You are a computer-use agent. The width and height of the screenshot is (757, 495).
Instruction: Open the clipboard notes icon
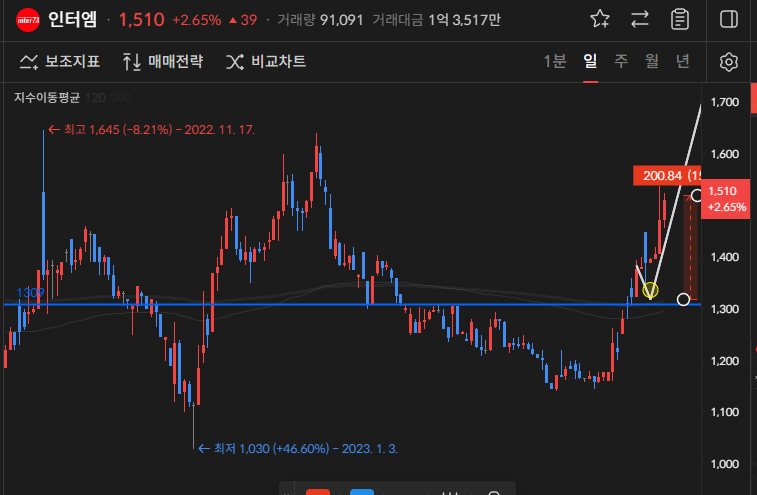click(680, 20)
